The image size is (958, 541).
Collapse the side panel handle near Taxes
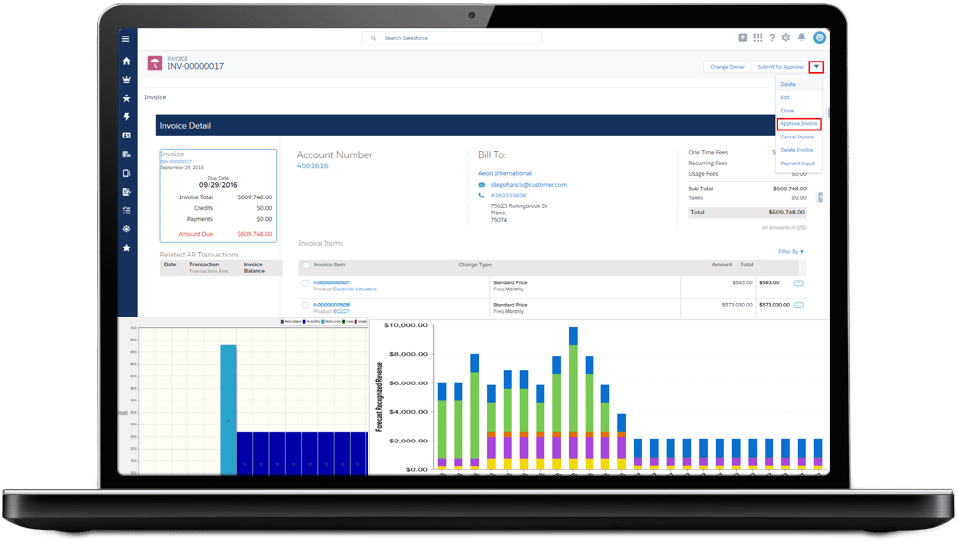(x=821, y=197)
